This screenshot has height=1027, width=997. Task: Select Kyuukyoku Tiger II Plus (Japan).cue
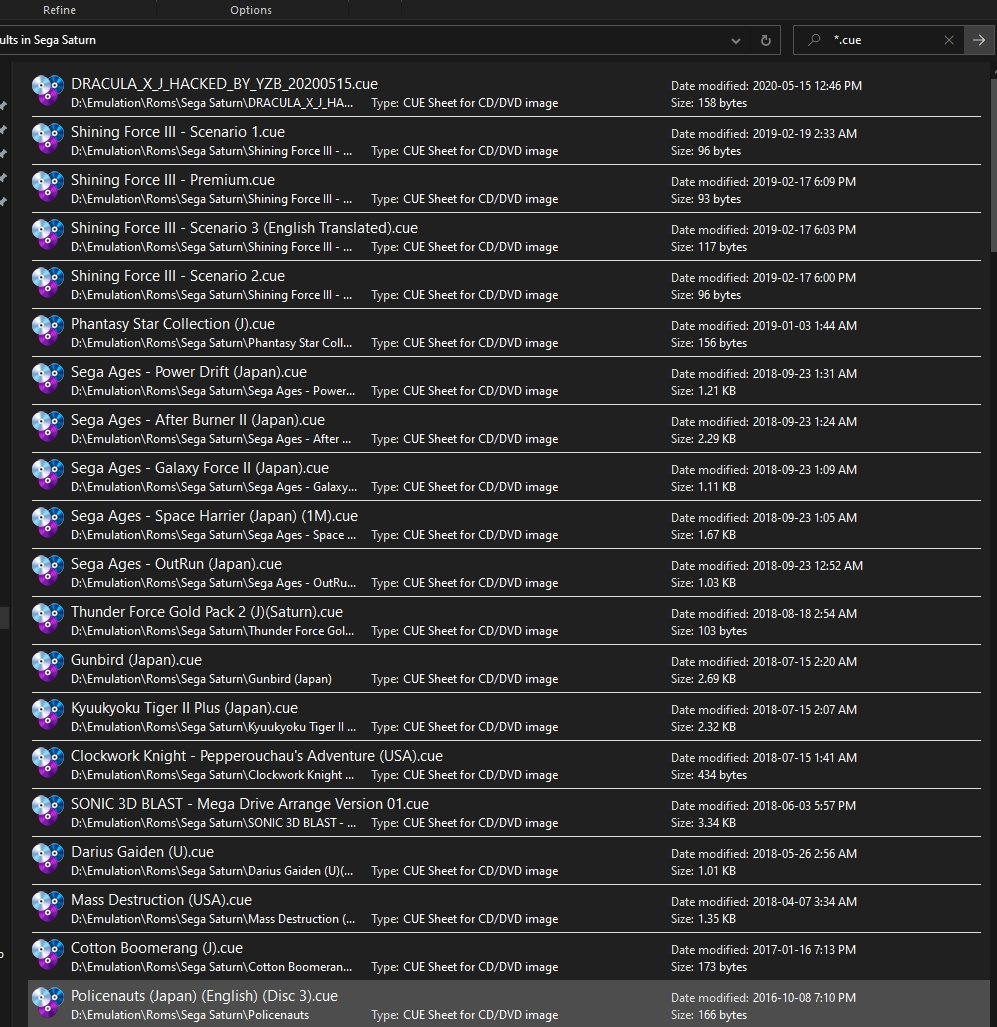[184, 708]
